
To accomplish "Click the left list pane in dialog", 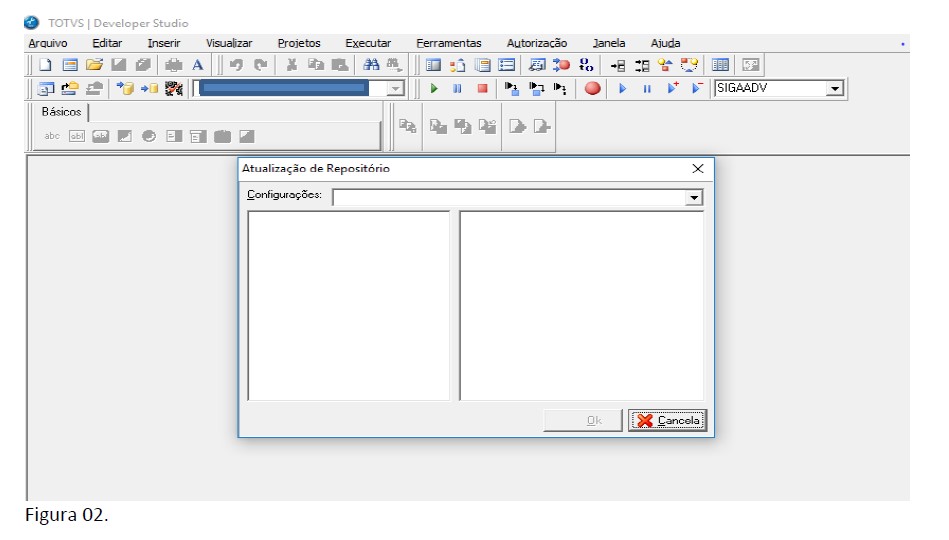I will (349, 306).
